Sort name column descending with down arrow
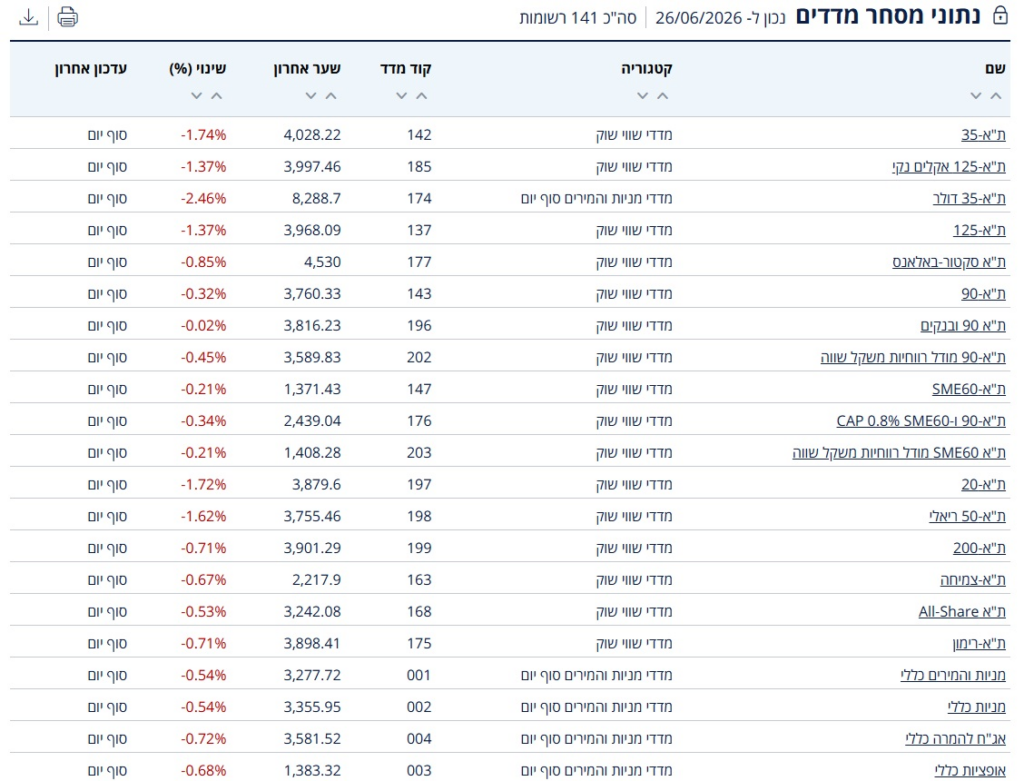This screenshot has width=1024, height=781. 976,96
